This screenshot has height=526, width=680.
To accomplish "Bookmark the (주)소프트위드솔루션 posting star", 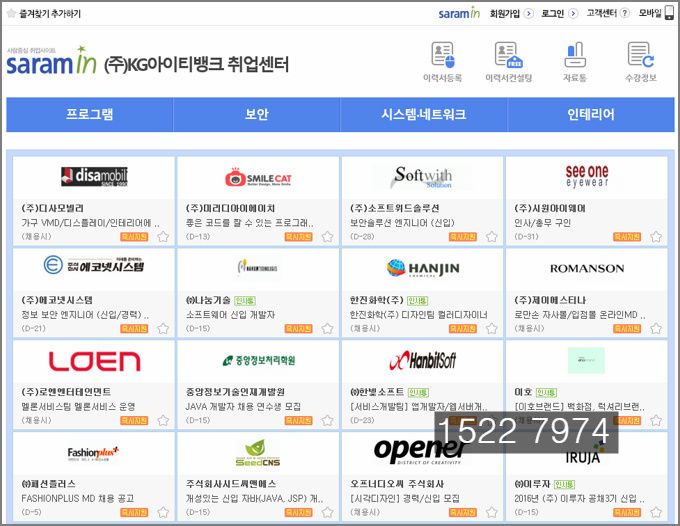I will tap(491, 237).
